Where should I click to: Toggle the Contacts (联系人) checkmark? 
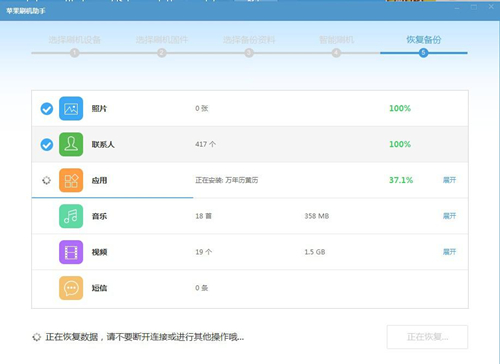pos(47,145)
